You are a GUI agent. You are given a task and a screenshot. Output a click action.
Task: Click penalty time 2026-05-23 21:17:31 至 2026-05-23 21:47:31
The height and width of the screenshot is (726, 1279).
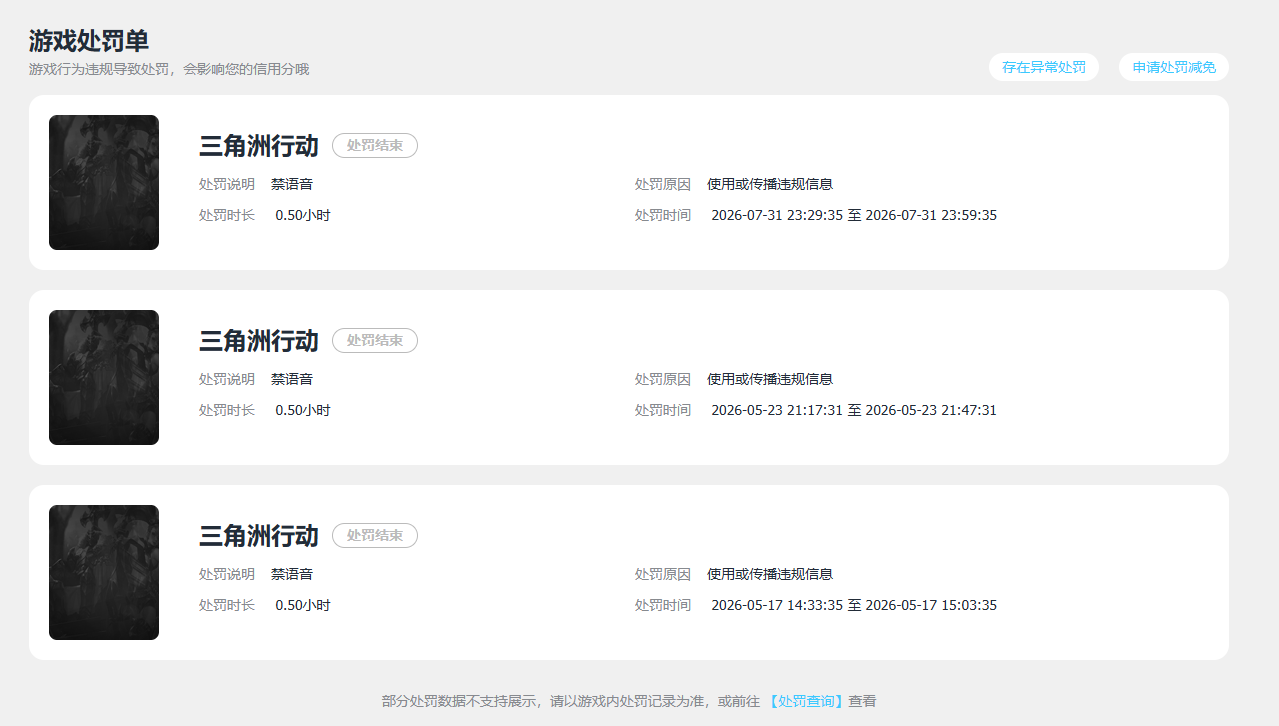tap(854, 410)
